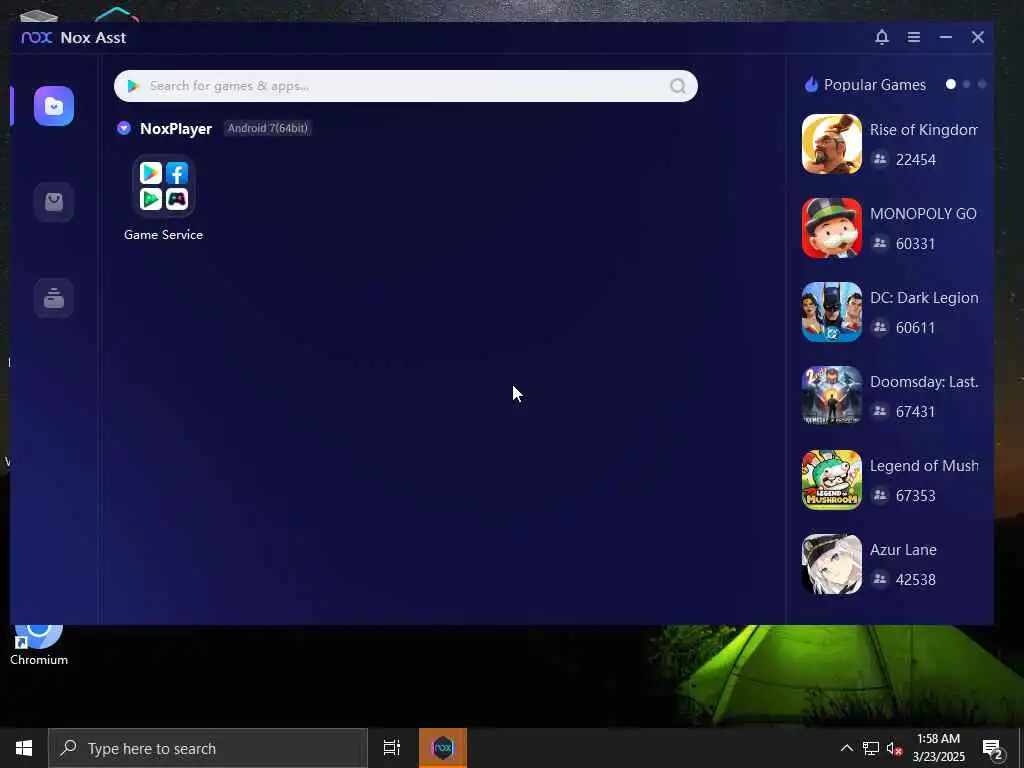This screenshot has width=1024, height=768.
Task: Click the Azur Lane title
Action: pos(903,550)
